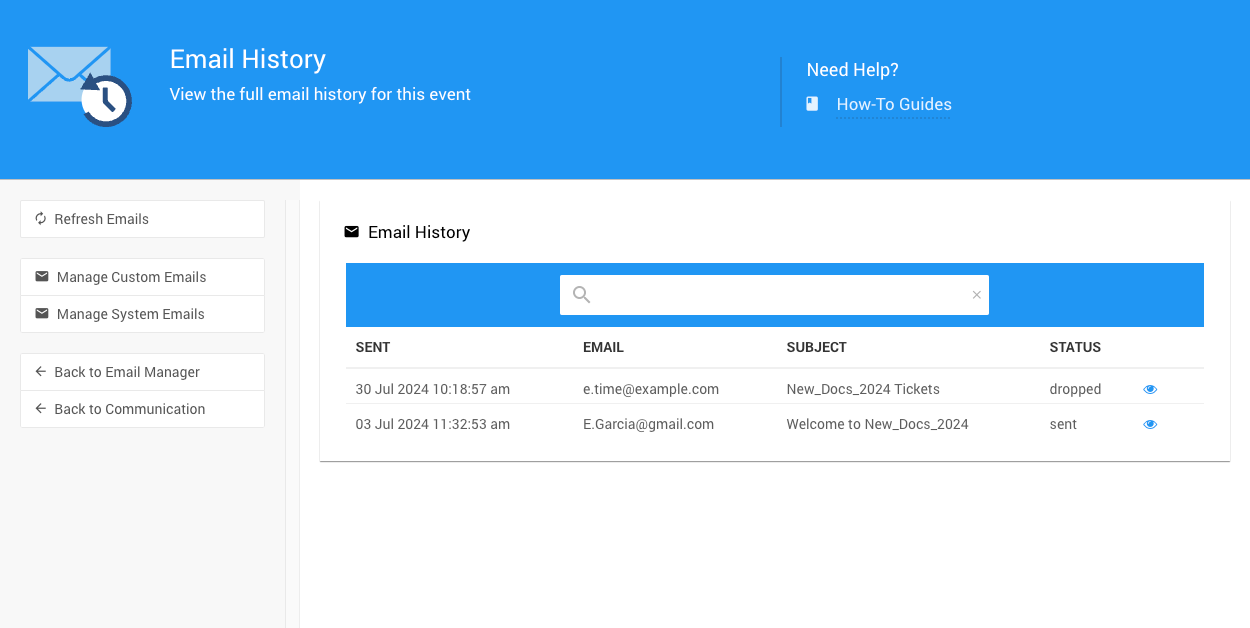Open Manage Custom Emails
This screenshot has height=628, width=1250.
click(142, 277)
